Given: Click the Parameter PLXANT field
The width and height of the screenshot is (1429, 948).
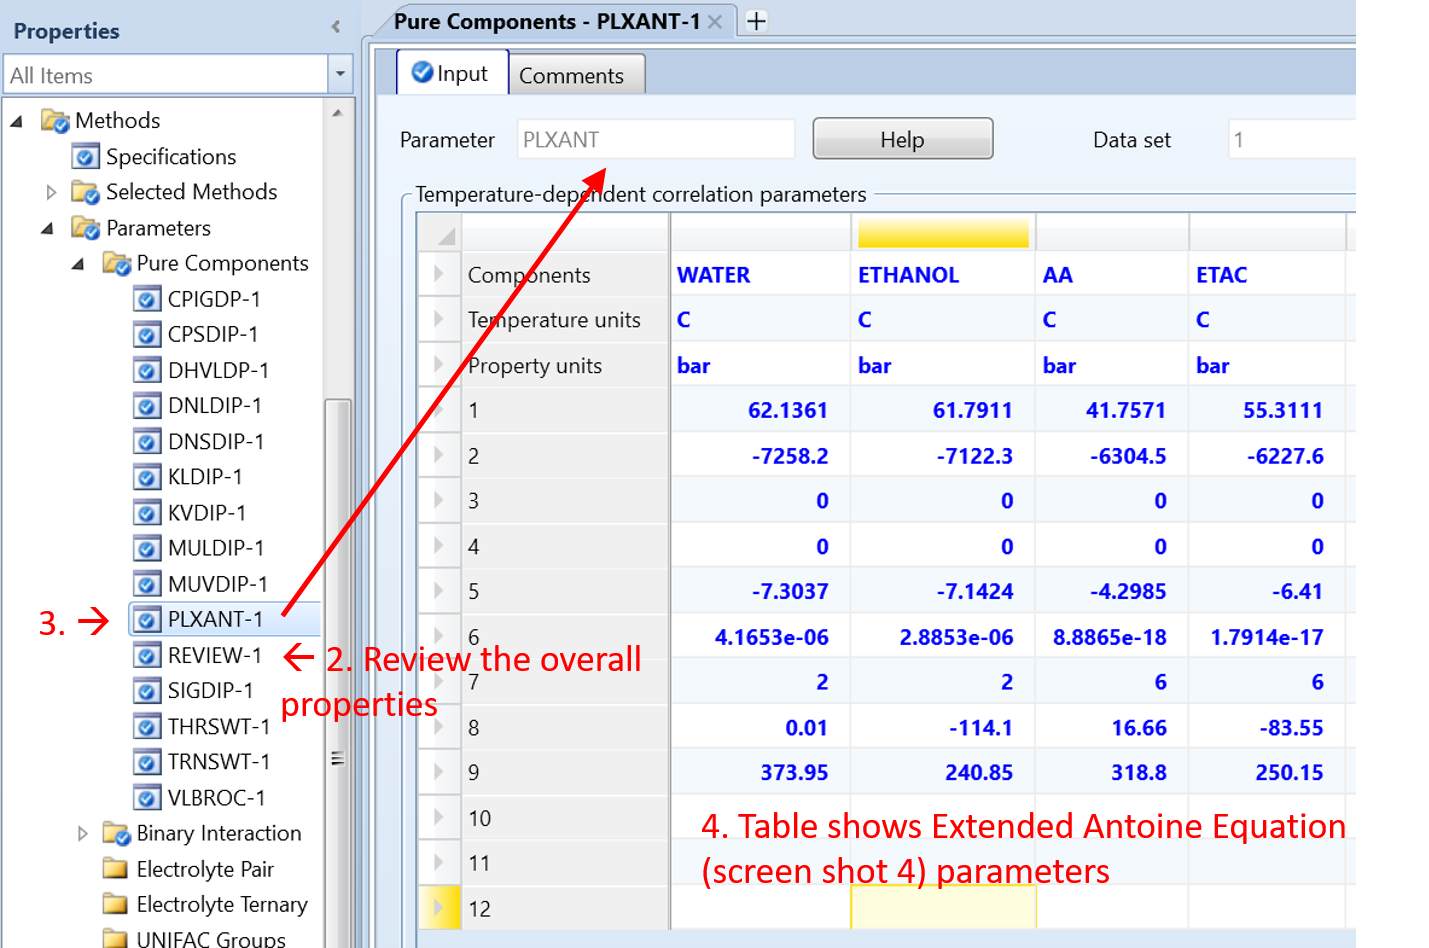Looking at the screenshot, I should (655, 139).
